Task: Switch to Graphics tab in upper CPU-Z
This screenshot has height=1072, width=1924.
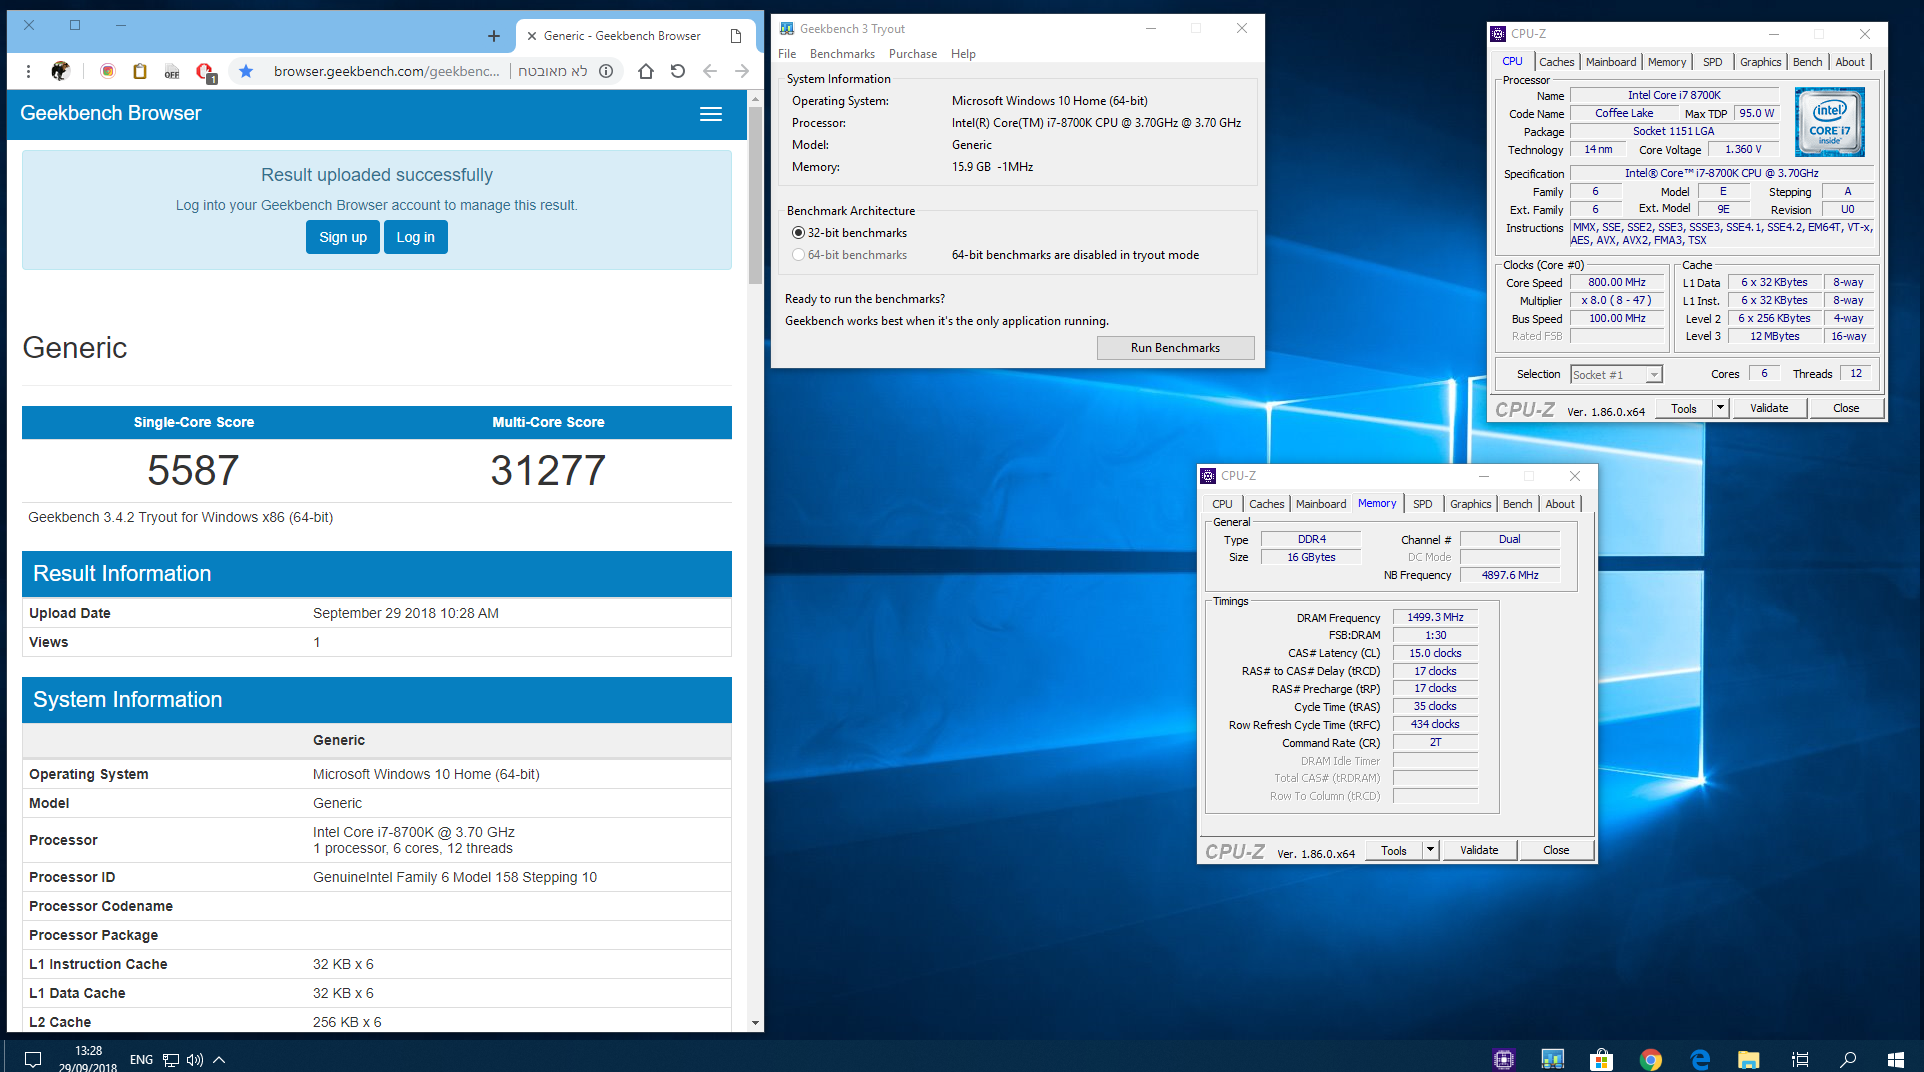Action: click(1760, 62)
